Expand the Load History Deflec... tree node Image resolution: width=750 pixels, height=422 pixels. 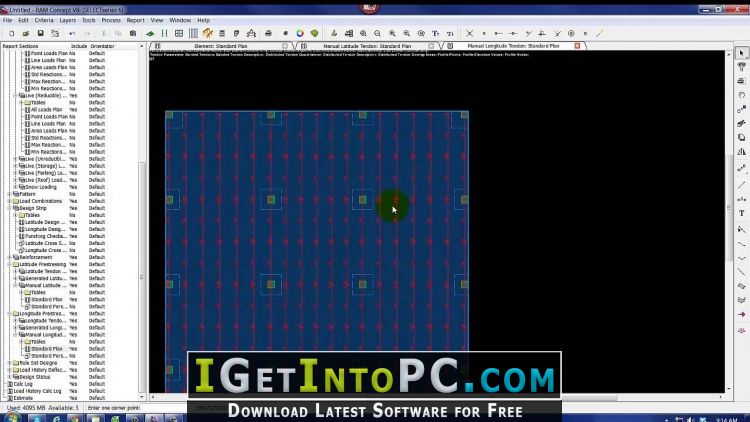pos(10,370)
